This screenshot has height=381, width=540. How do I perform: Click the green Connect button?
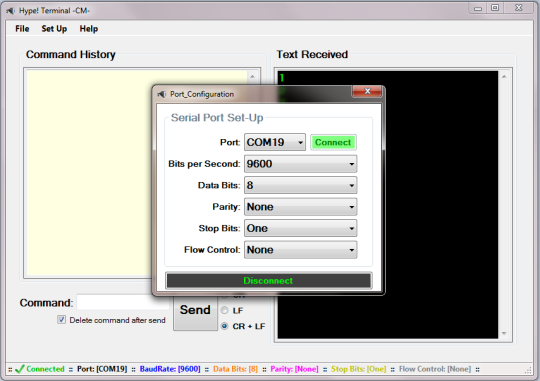click(333, 142)
